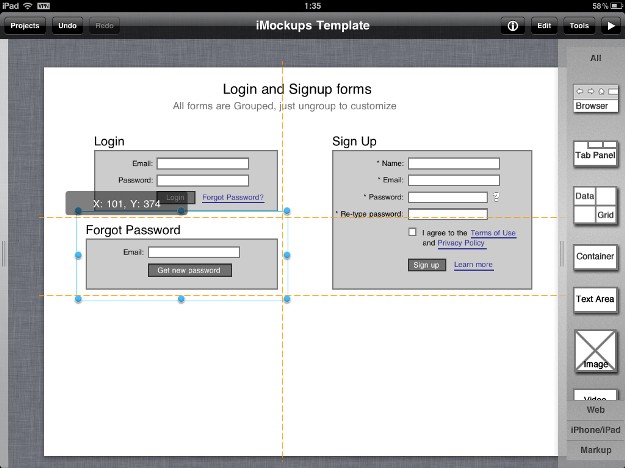Viewport: 625px width, 468px height.
Task: Enter Edit mode from top bar
Action: click(x=544, y=26)
